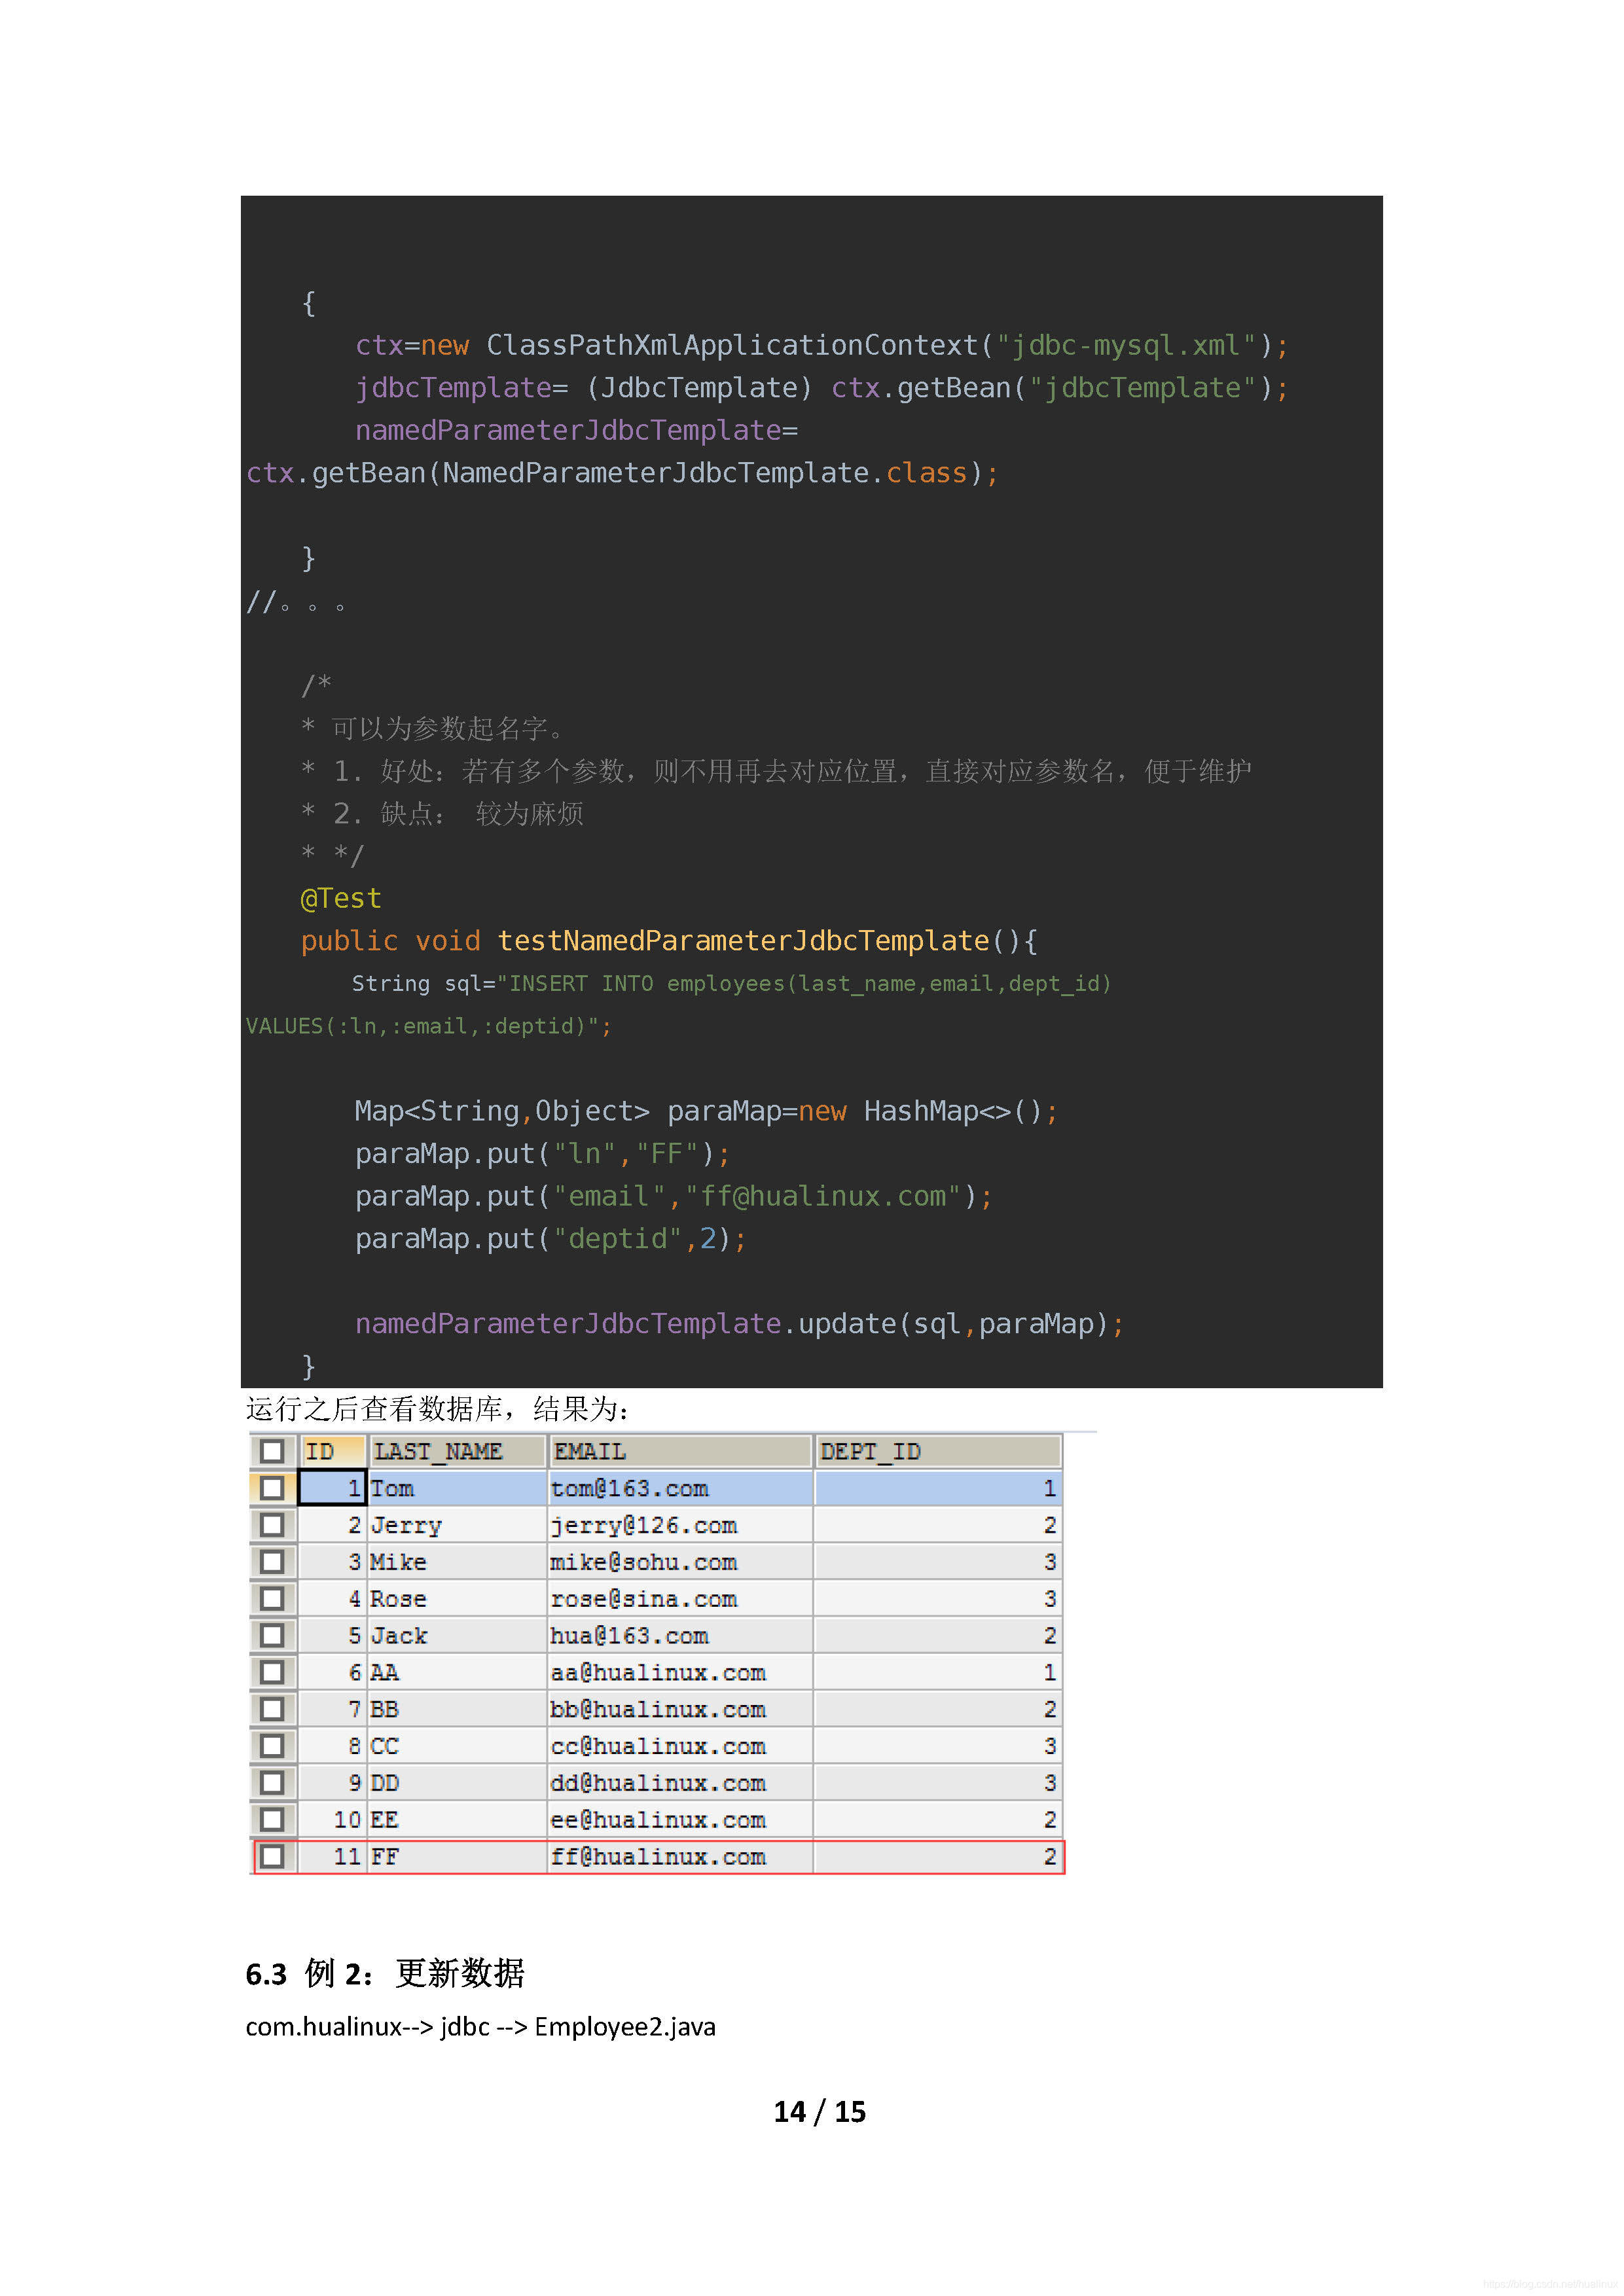Tick the checkbox for the Mike row
Viewport: 1624px width, 2296px height.
pyautogui.click(x=271, y=1562)
